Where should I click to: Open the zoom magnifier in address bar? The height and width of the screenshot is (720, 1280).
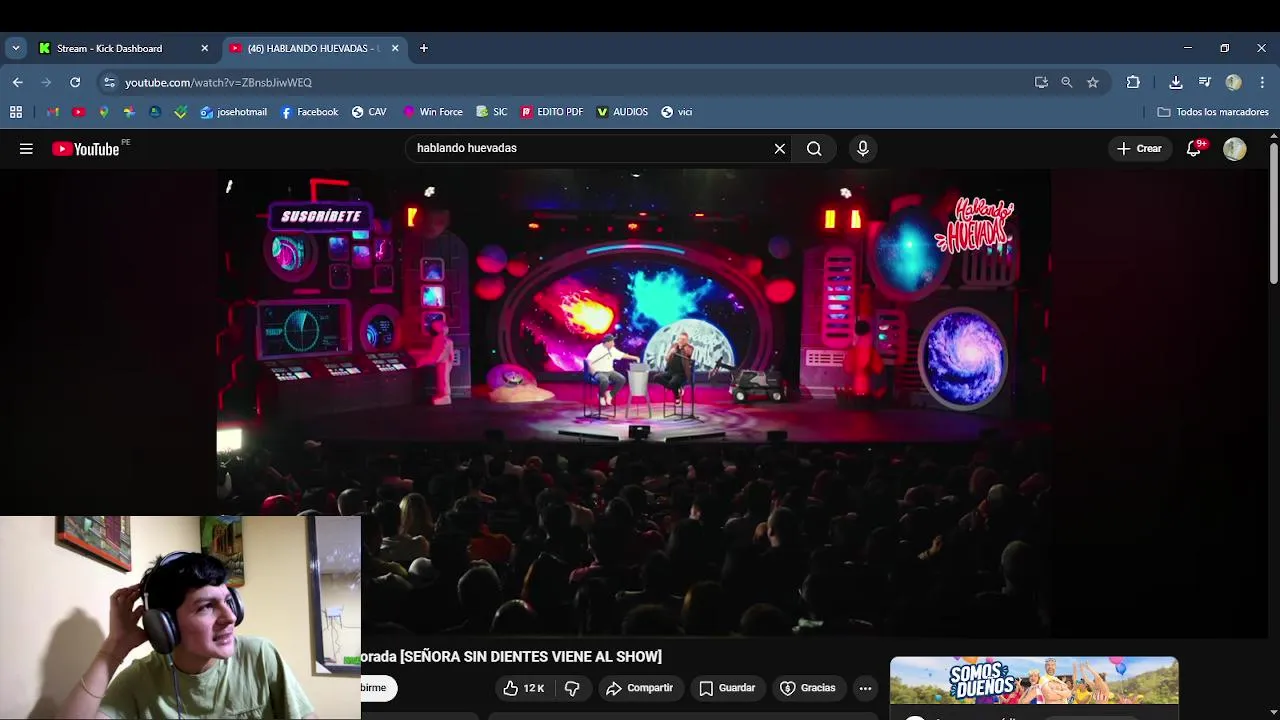(1067, 82)
